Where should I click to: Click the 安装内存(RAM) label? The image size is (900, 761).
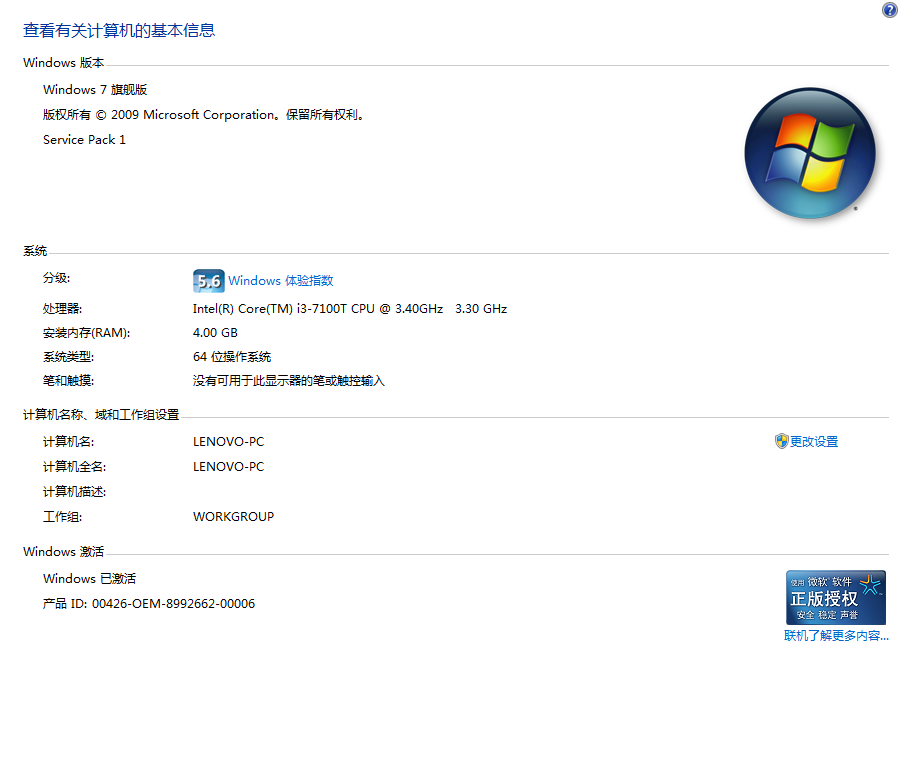(87, 333)
